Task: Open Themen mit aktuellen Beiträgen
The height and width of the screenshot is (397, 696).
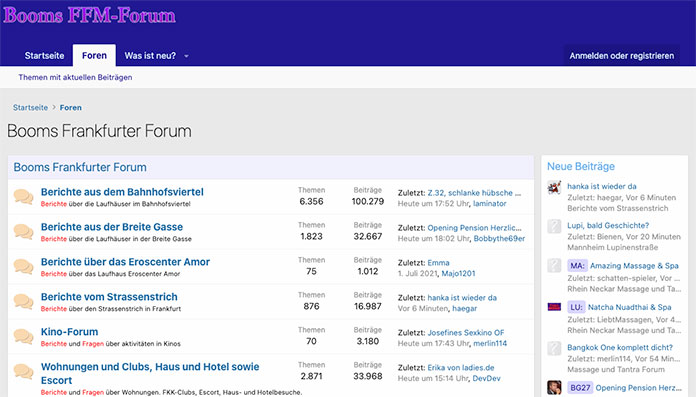Action: [x=75, y=77]
